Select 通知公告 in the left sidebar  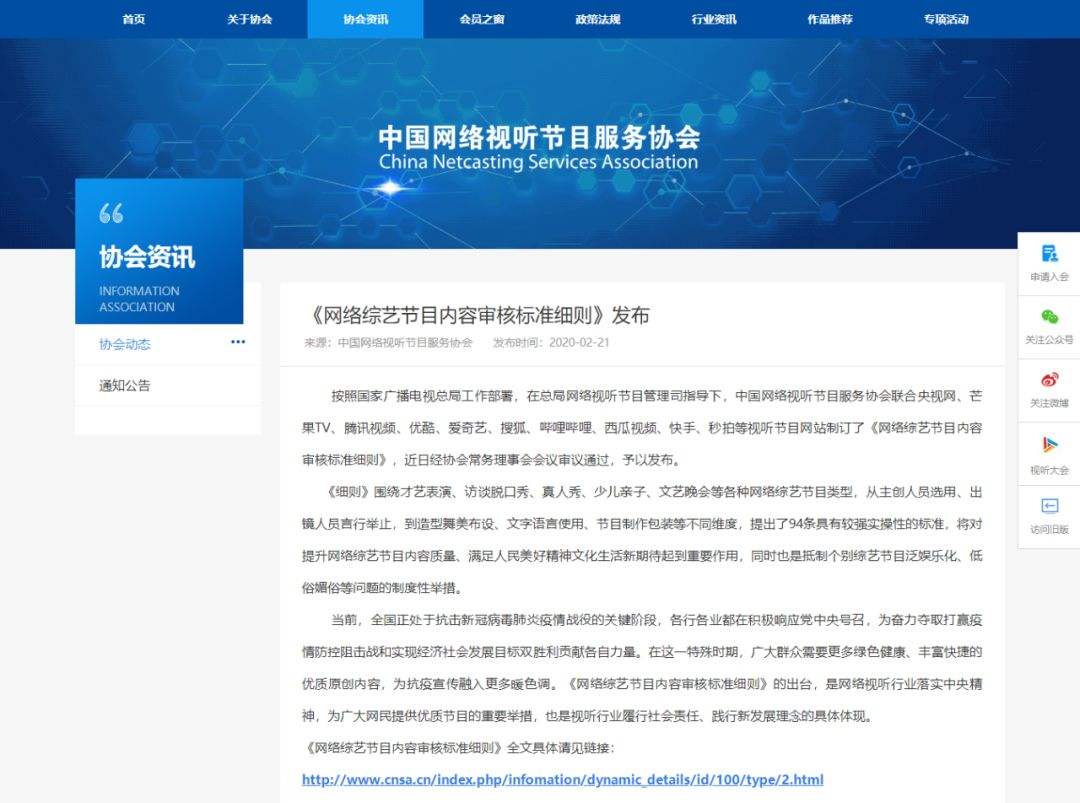(x=125, y=384)
